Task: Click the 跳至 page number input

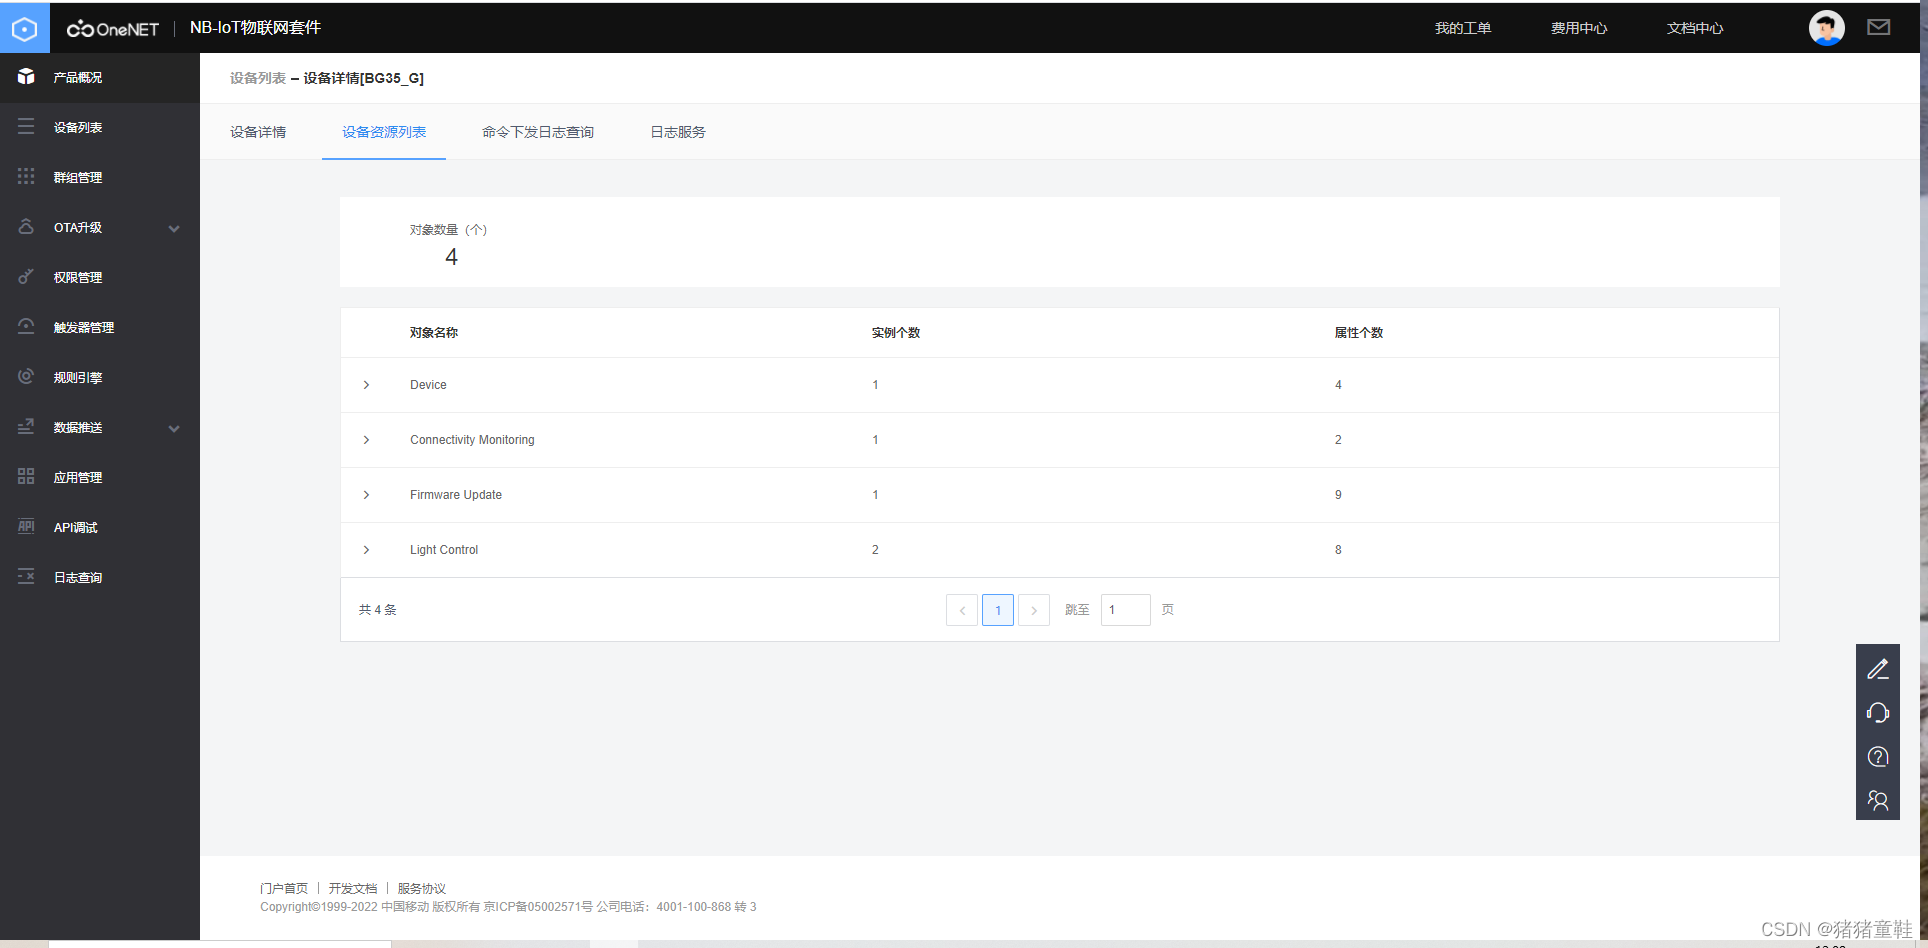Action: [x=1126, y=610]
